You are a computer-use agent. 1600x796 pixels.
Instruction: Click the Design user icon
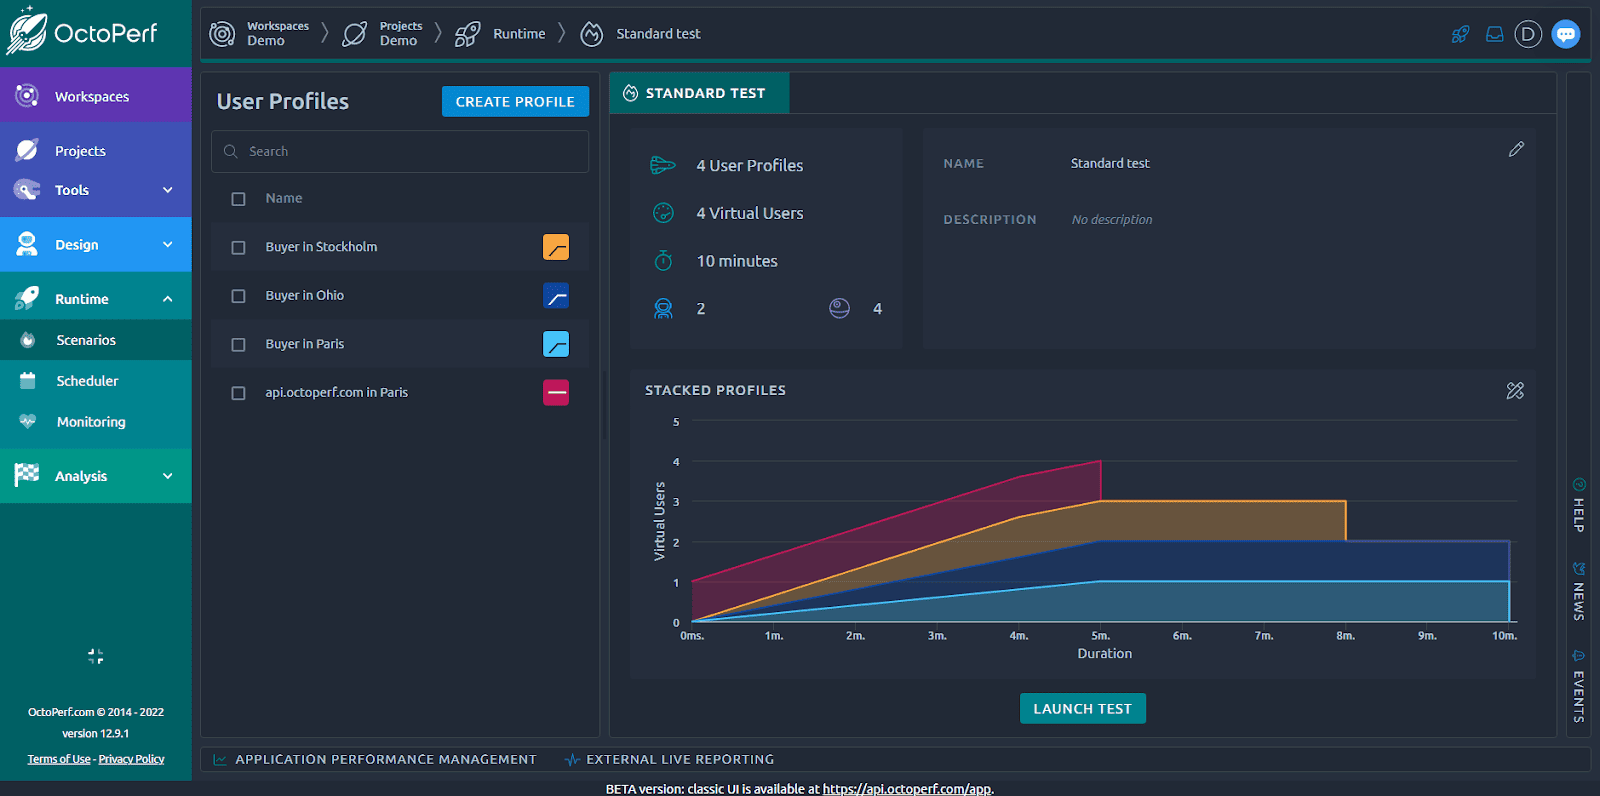click(27, 244)
